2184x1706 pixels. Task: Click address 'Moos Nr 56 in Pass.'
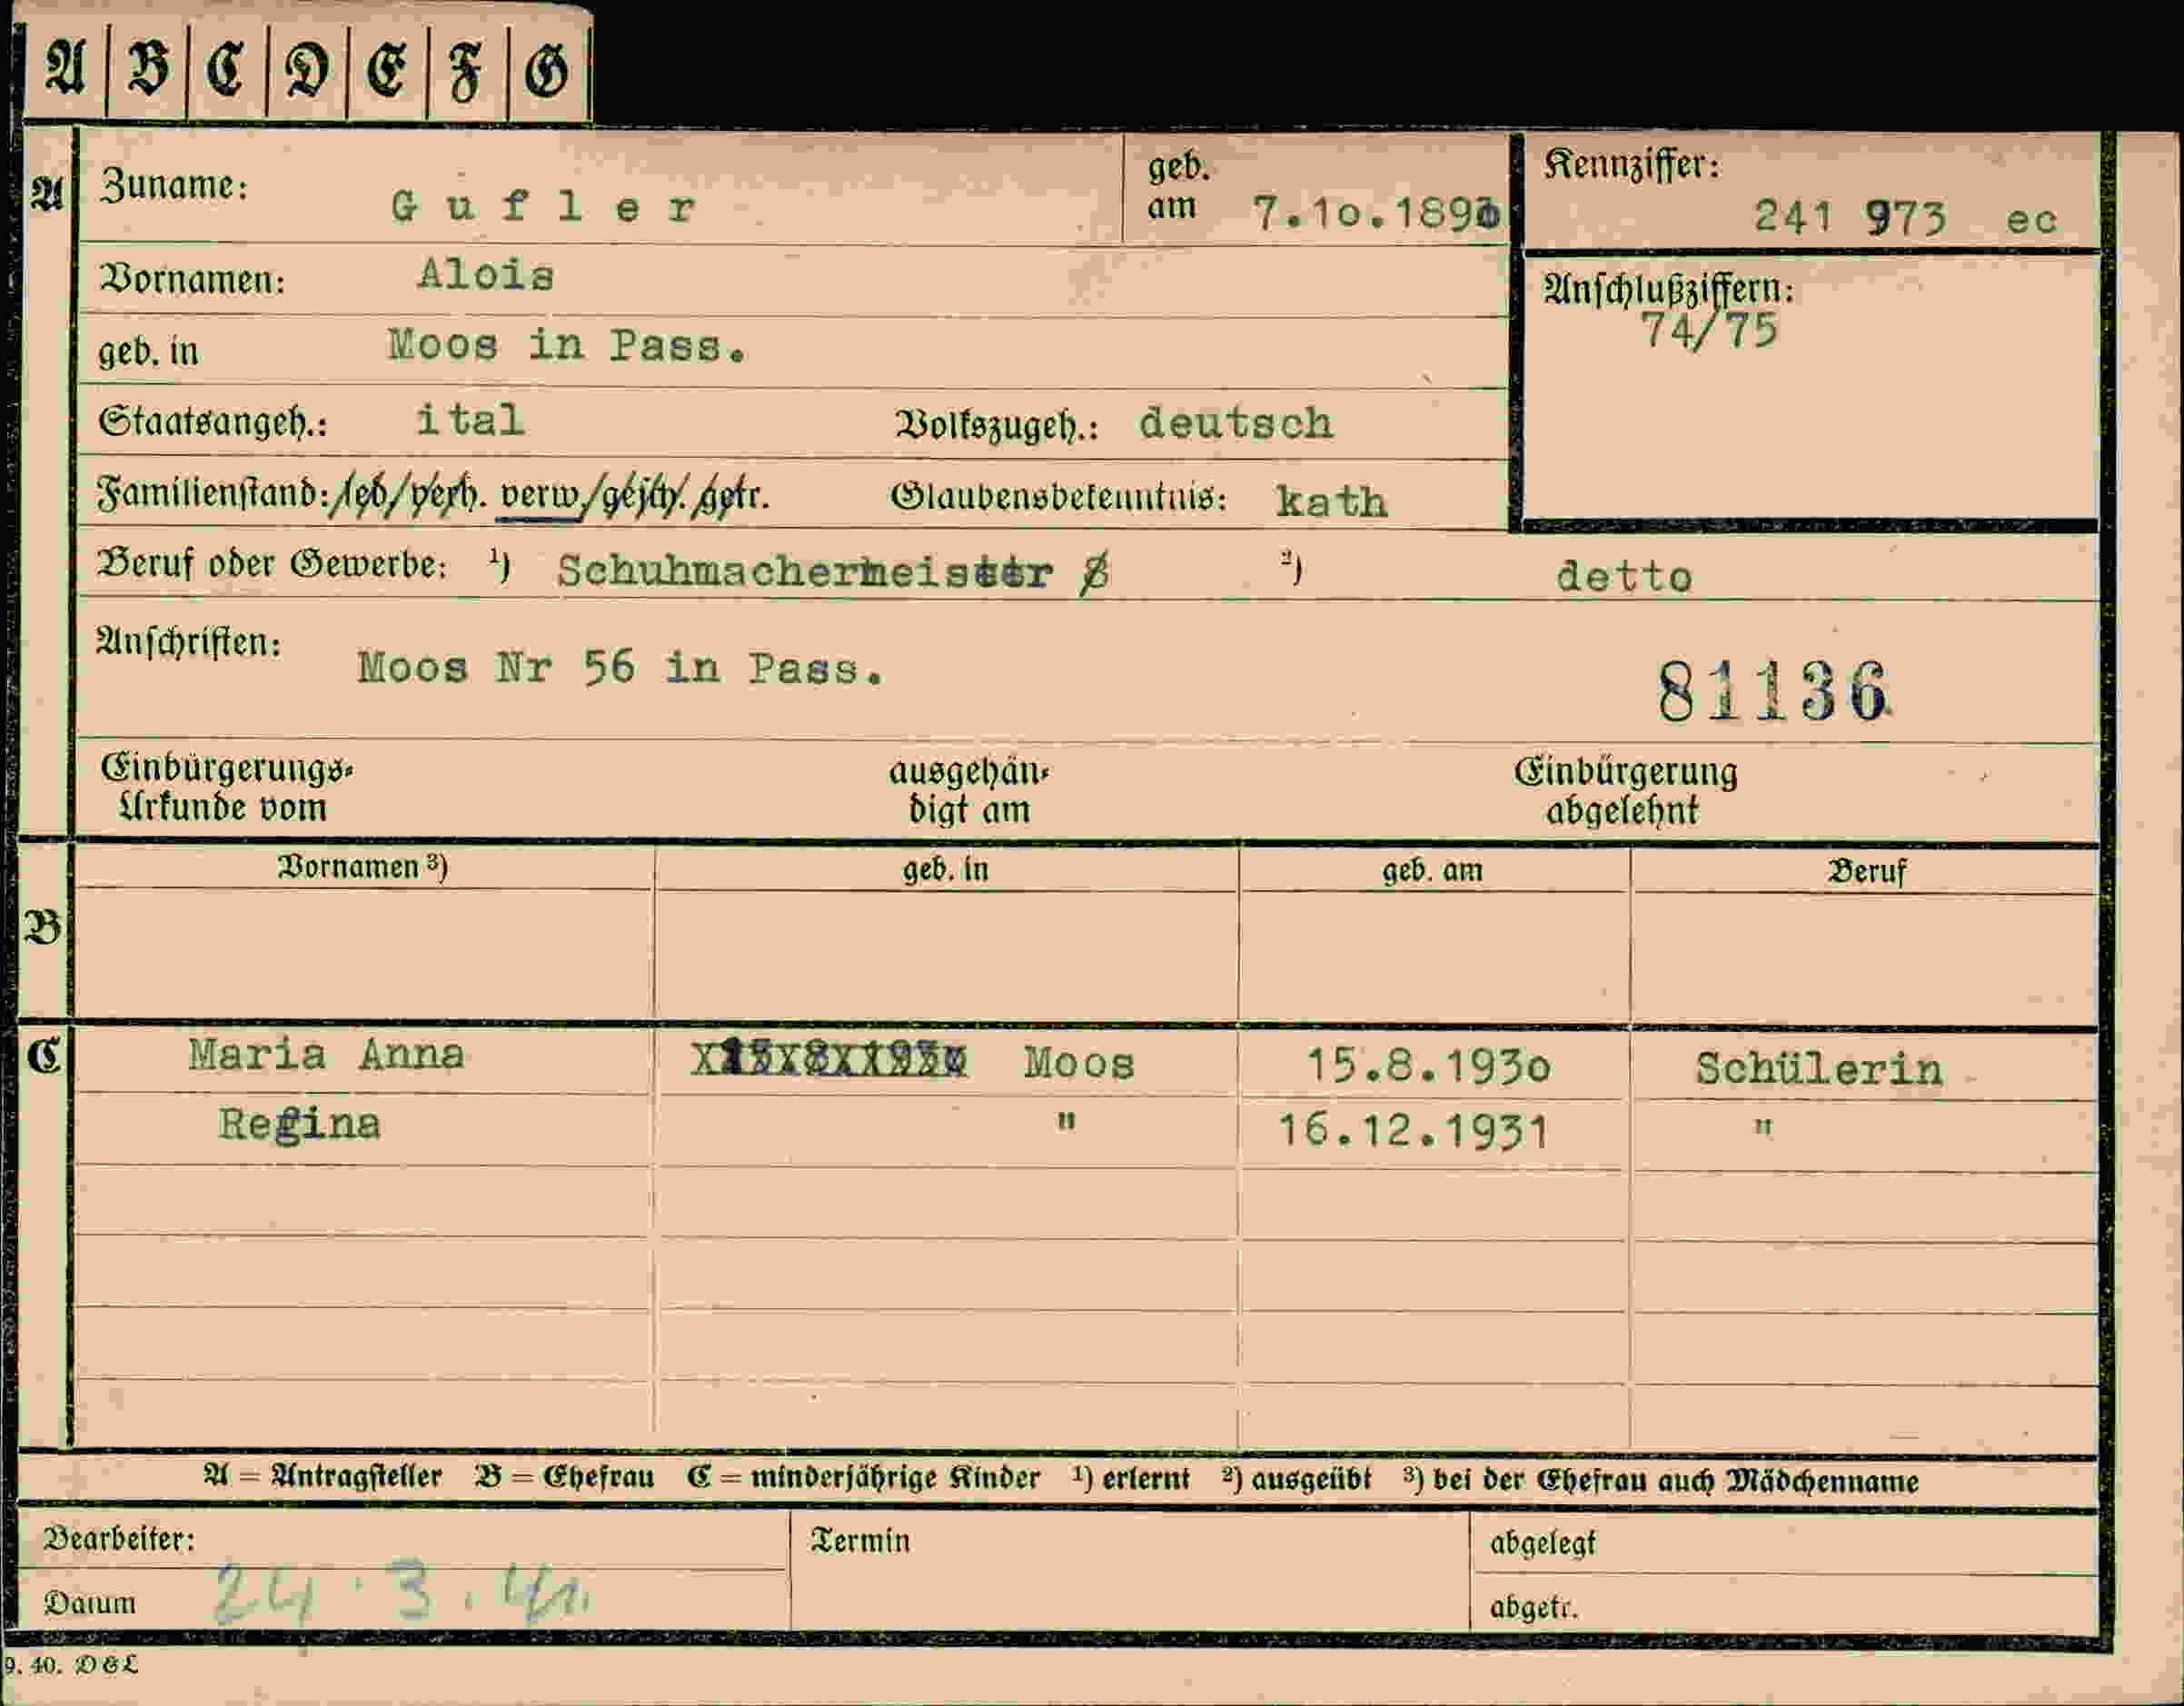[621, 667]
